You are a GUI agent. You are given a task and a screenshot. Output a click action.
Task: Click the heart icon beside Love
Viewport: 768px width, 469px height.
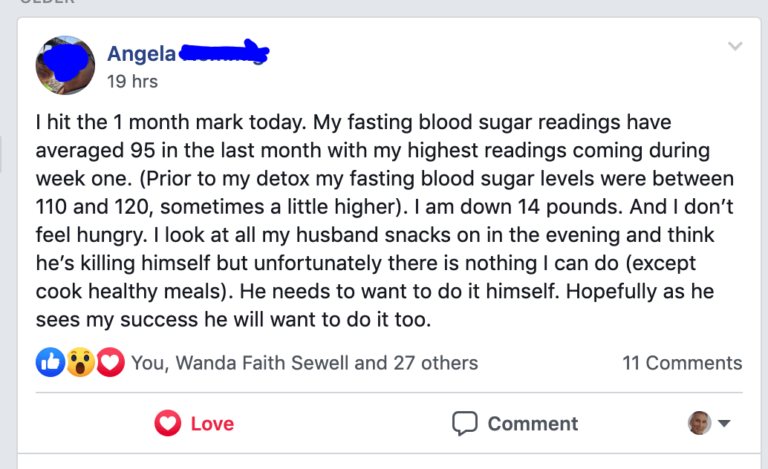pyautogui.click(x=168, y=423)
